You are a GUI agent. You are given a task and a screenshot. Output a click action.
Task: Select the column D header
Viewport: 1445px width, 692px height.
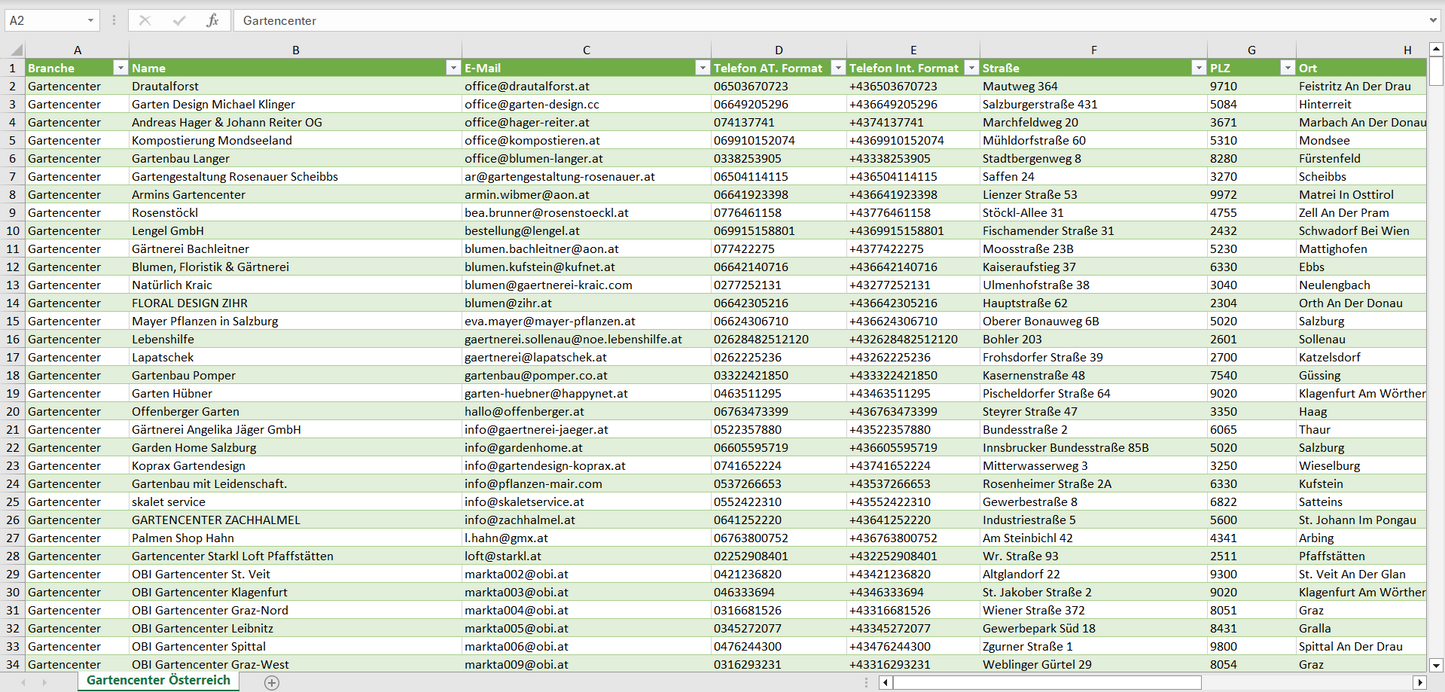778,50
